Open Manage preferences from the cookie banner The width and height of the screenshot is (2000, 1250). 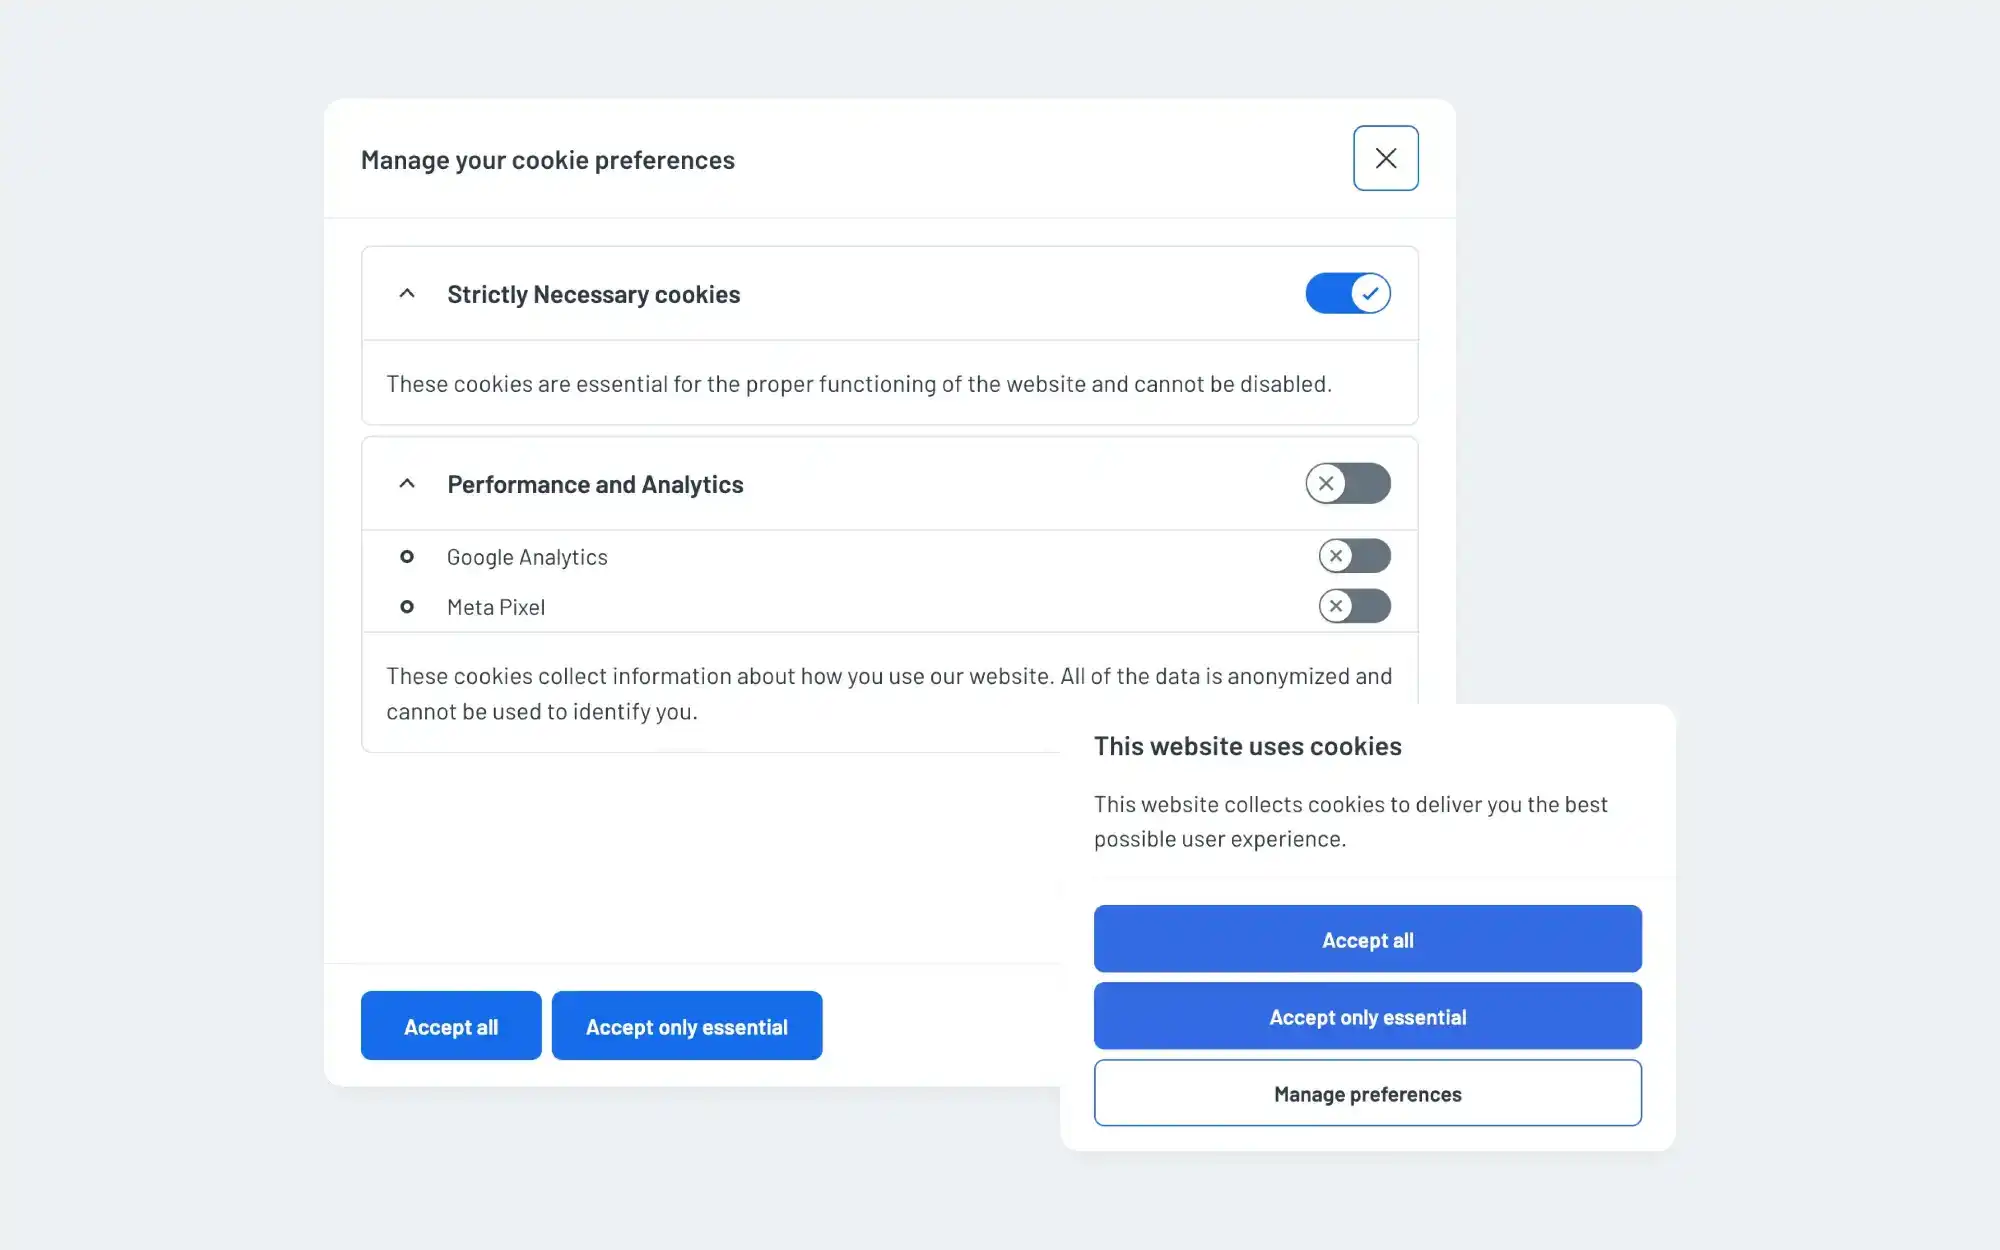pyautogui.click(x=1367, y=1093)
